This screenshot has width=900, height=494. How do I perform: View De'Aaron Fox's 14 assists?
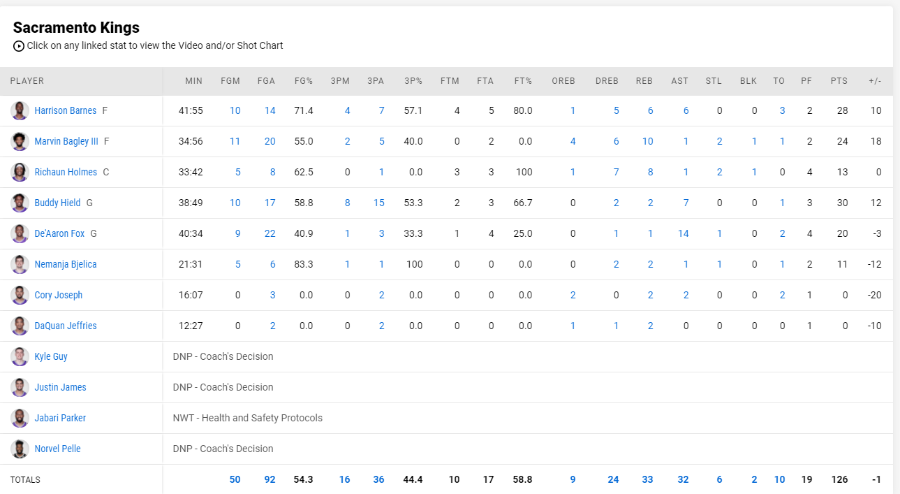coord(683,234)
